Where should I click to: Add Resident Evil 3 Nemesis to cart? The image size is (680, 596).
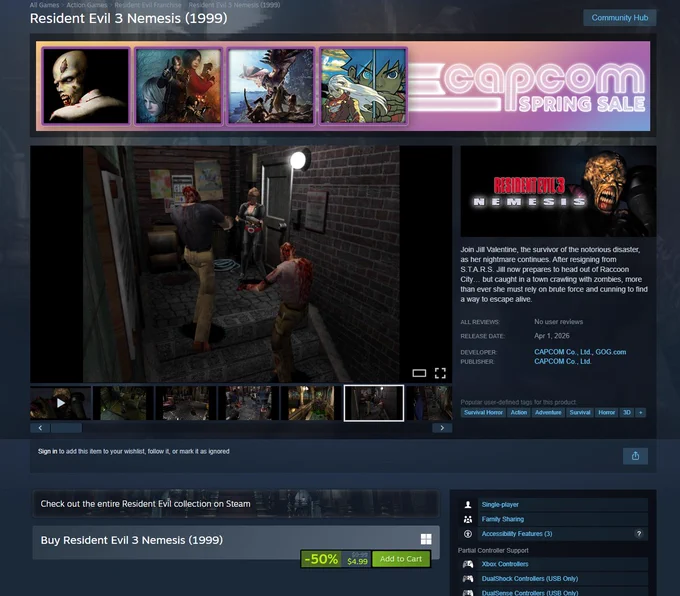(401, 559)
